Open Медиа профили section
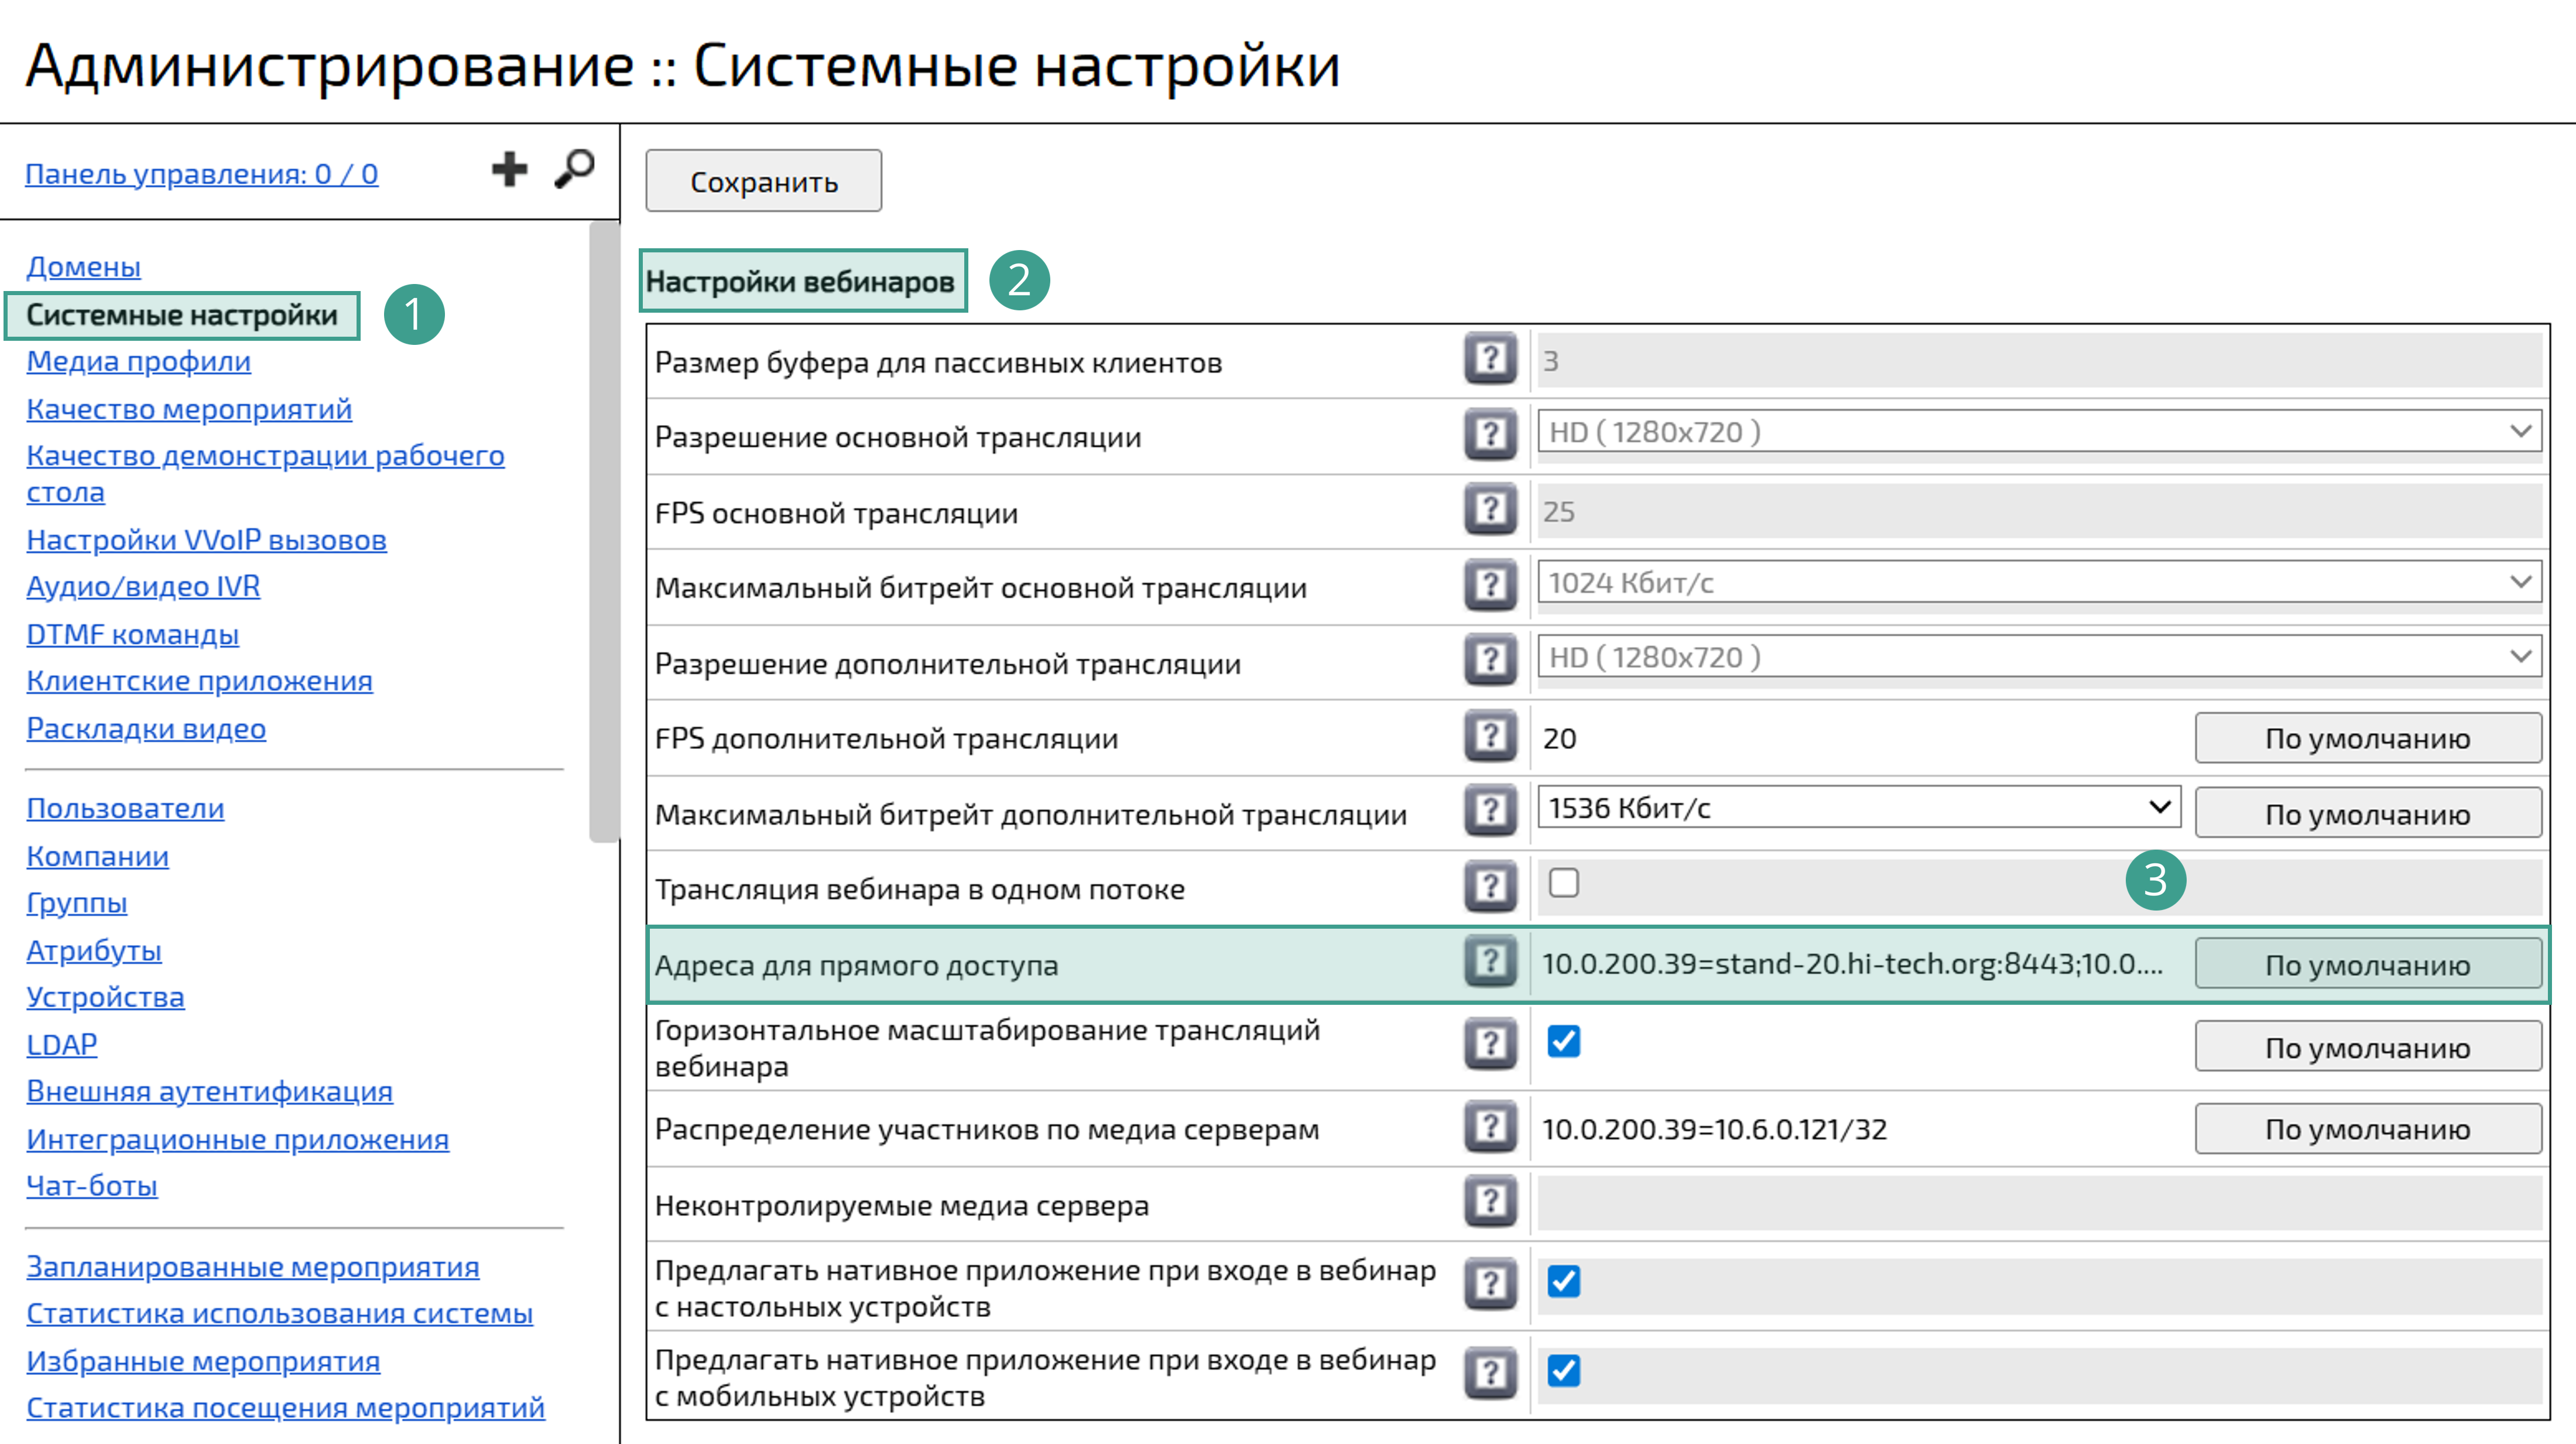Image resolution: width=2576 pixels, height=1444 pixels. coord(139,363)
